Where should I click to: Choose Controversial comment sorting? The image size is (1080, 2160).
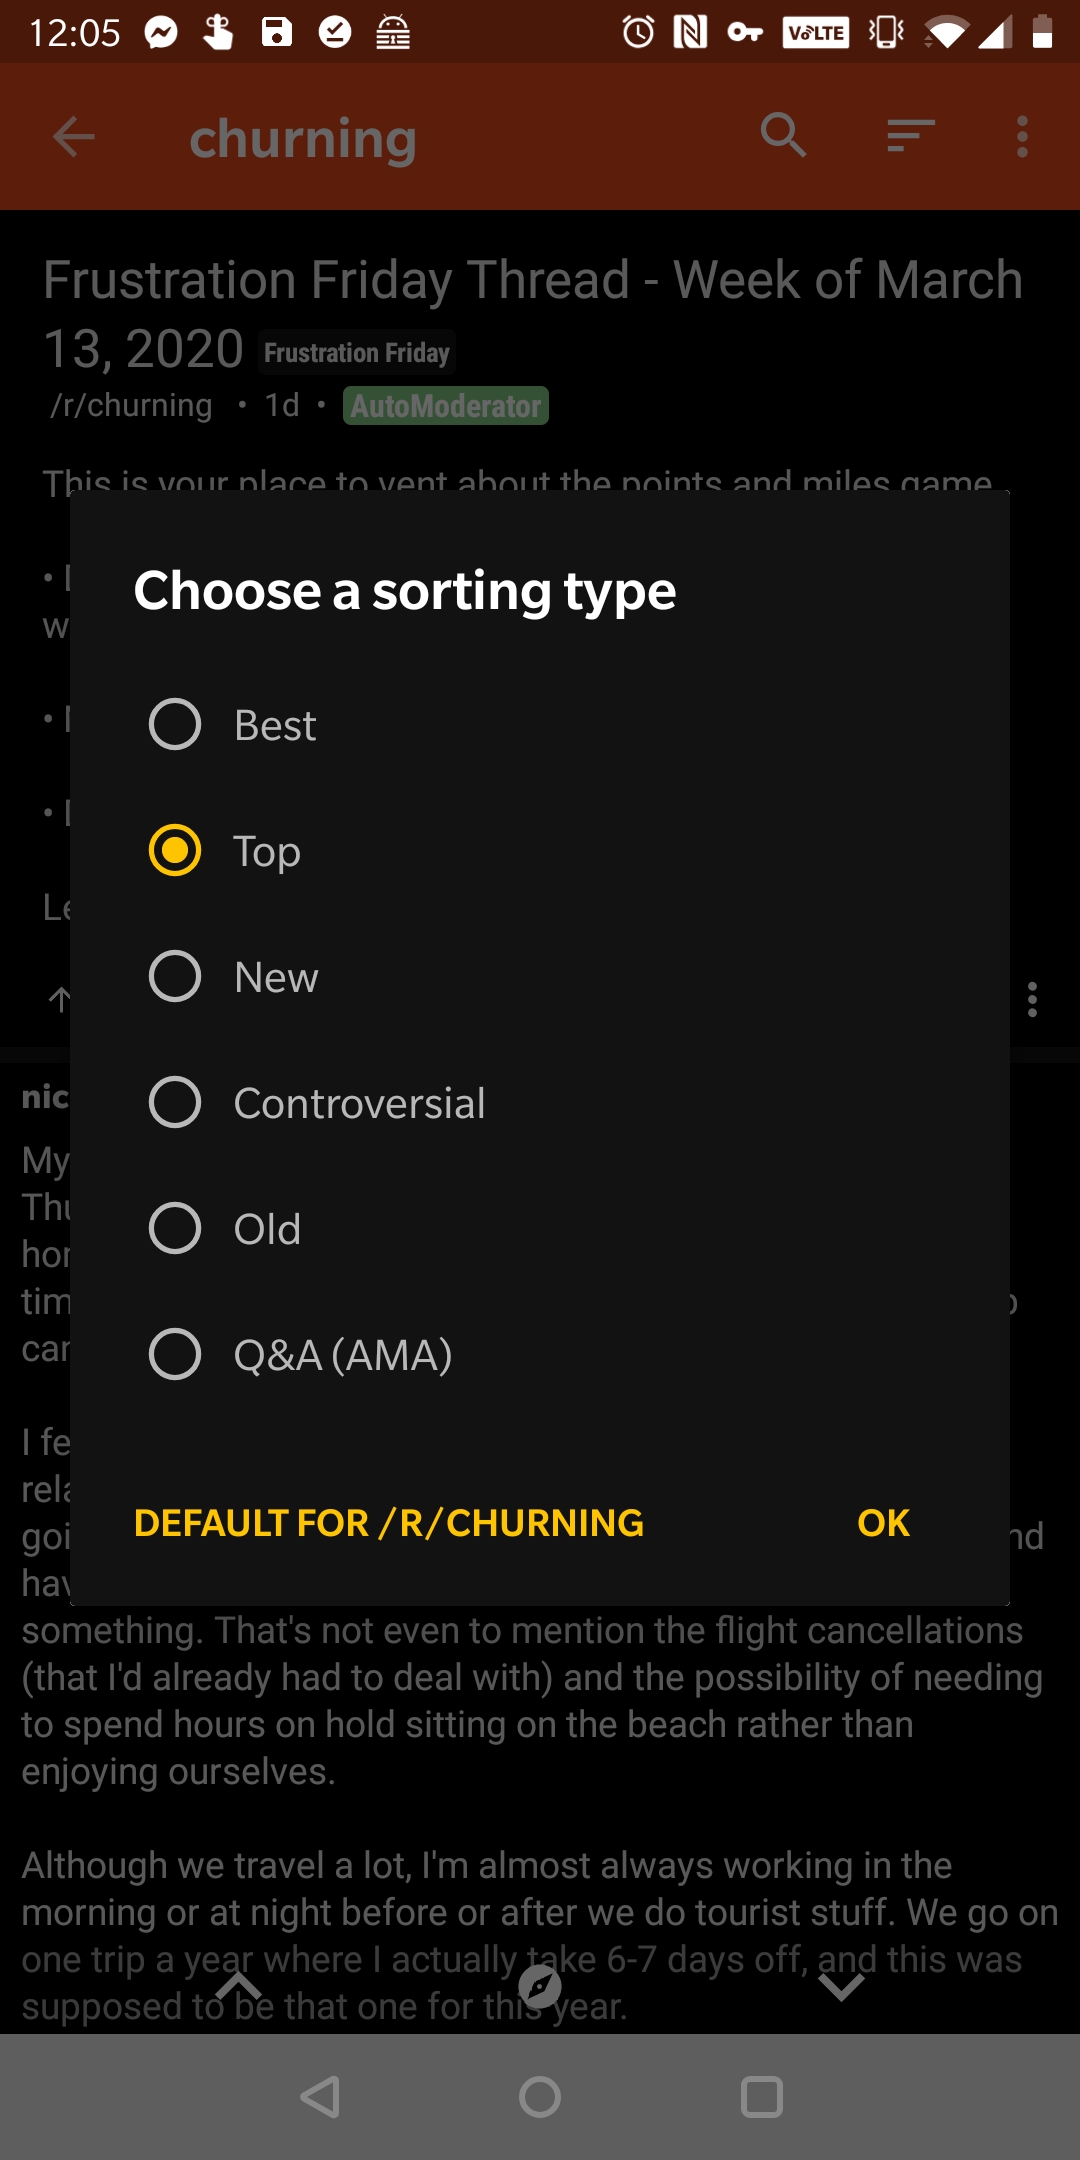point(175,1103)
